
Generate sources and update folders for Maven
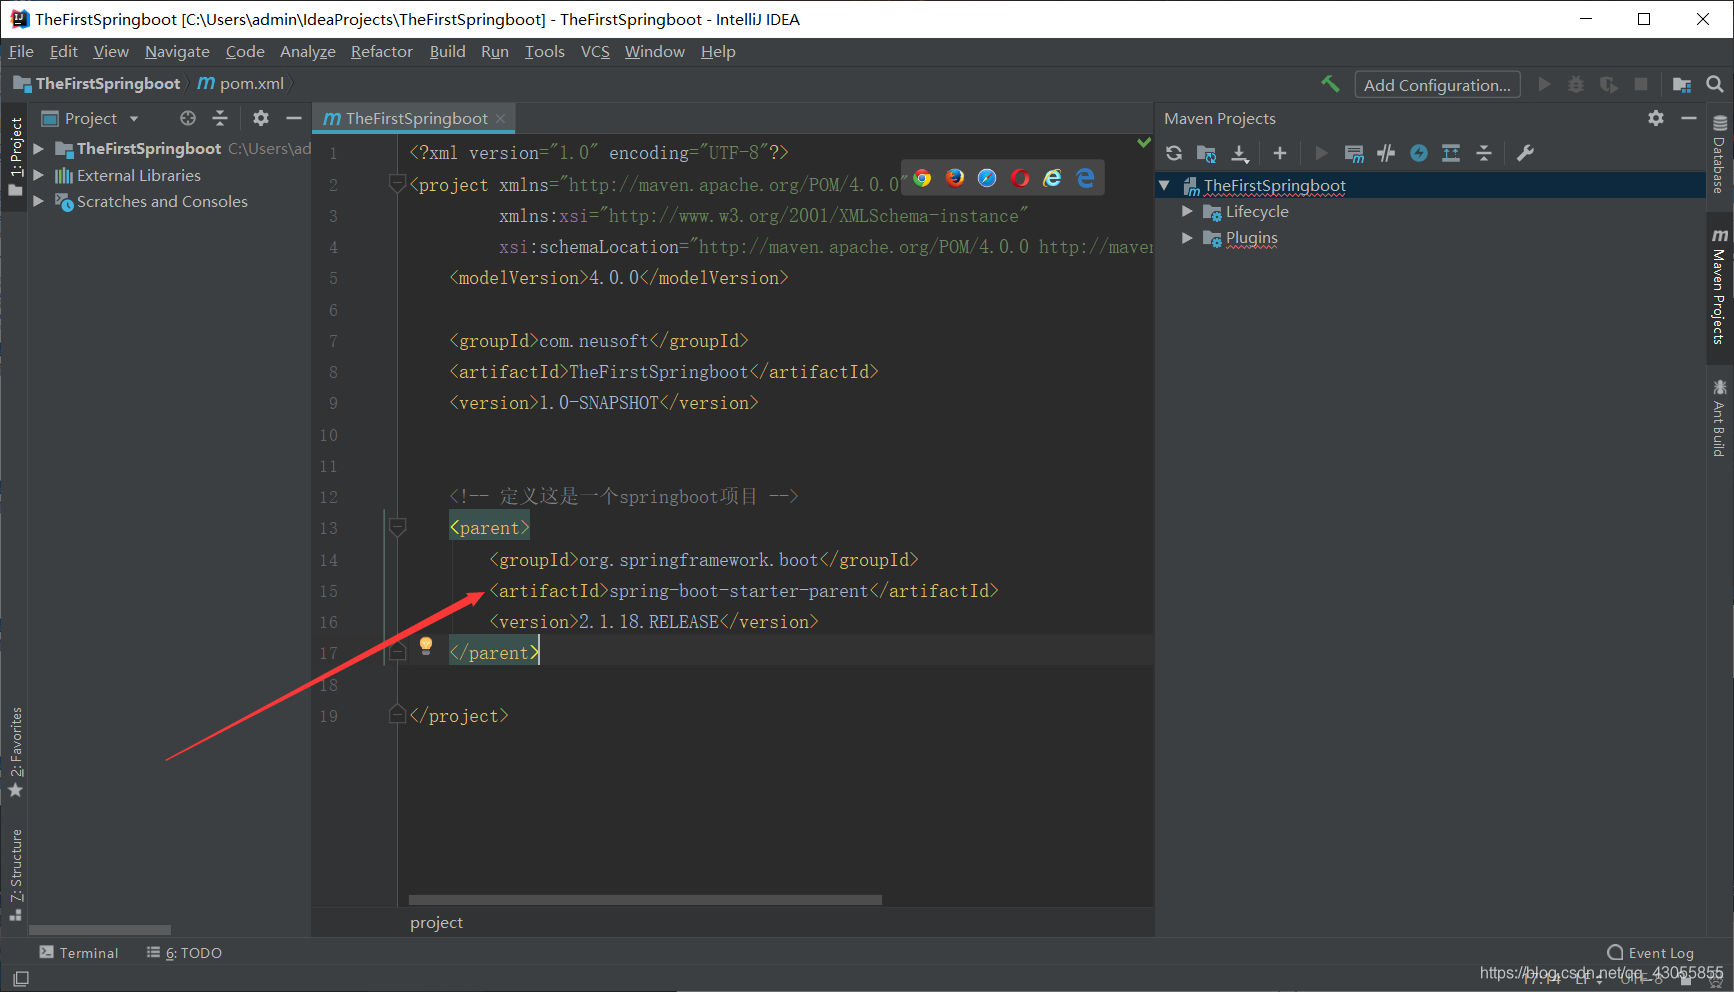(x=1207, y=153)
